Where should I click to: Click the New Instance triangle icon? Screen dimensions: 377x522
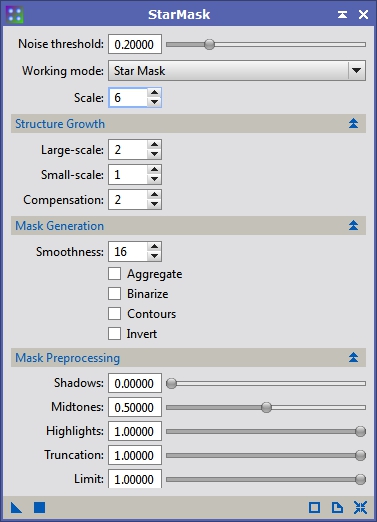(x=16, y=508)
